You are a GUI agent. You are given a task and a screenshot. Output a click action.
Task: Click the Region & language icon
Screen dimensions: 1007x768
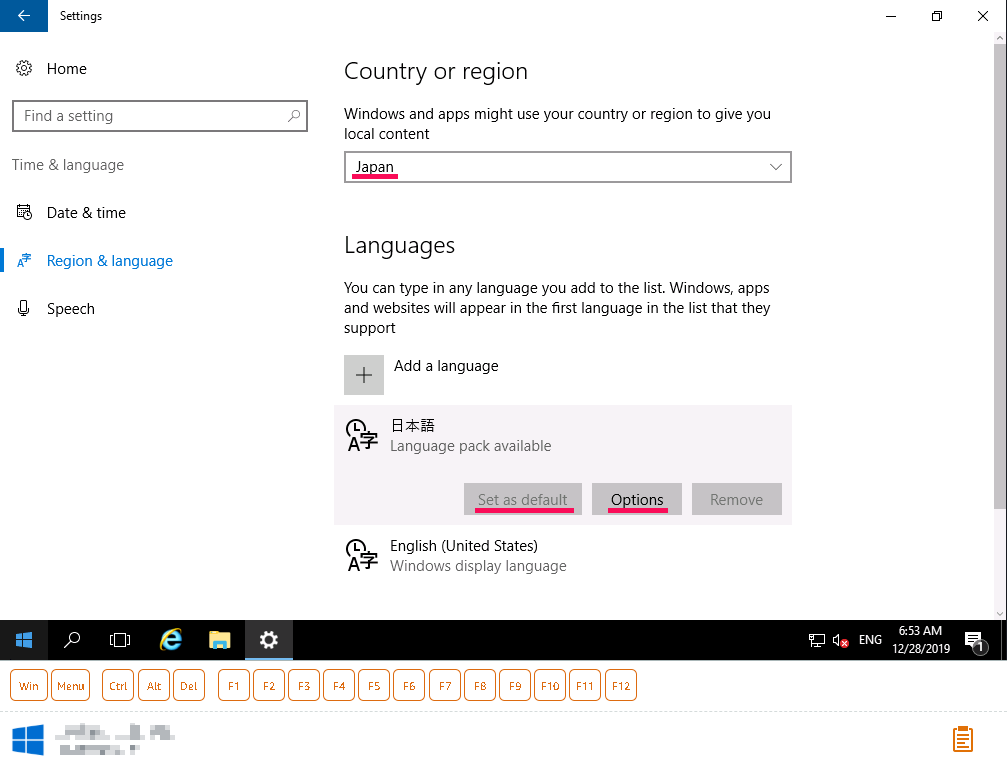tap(24, 260)
